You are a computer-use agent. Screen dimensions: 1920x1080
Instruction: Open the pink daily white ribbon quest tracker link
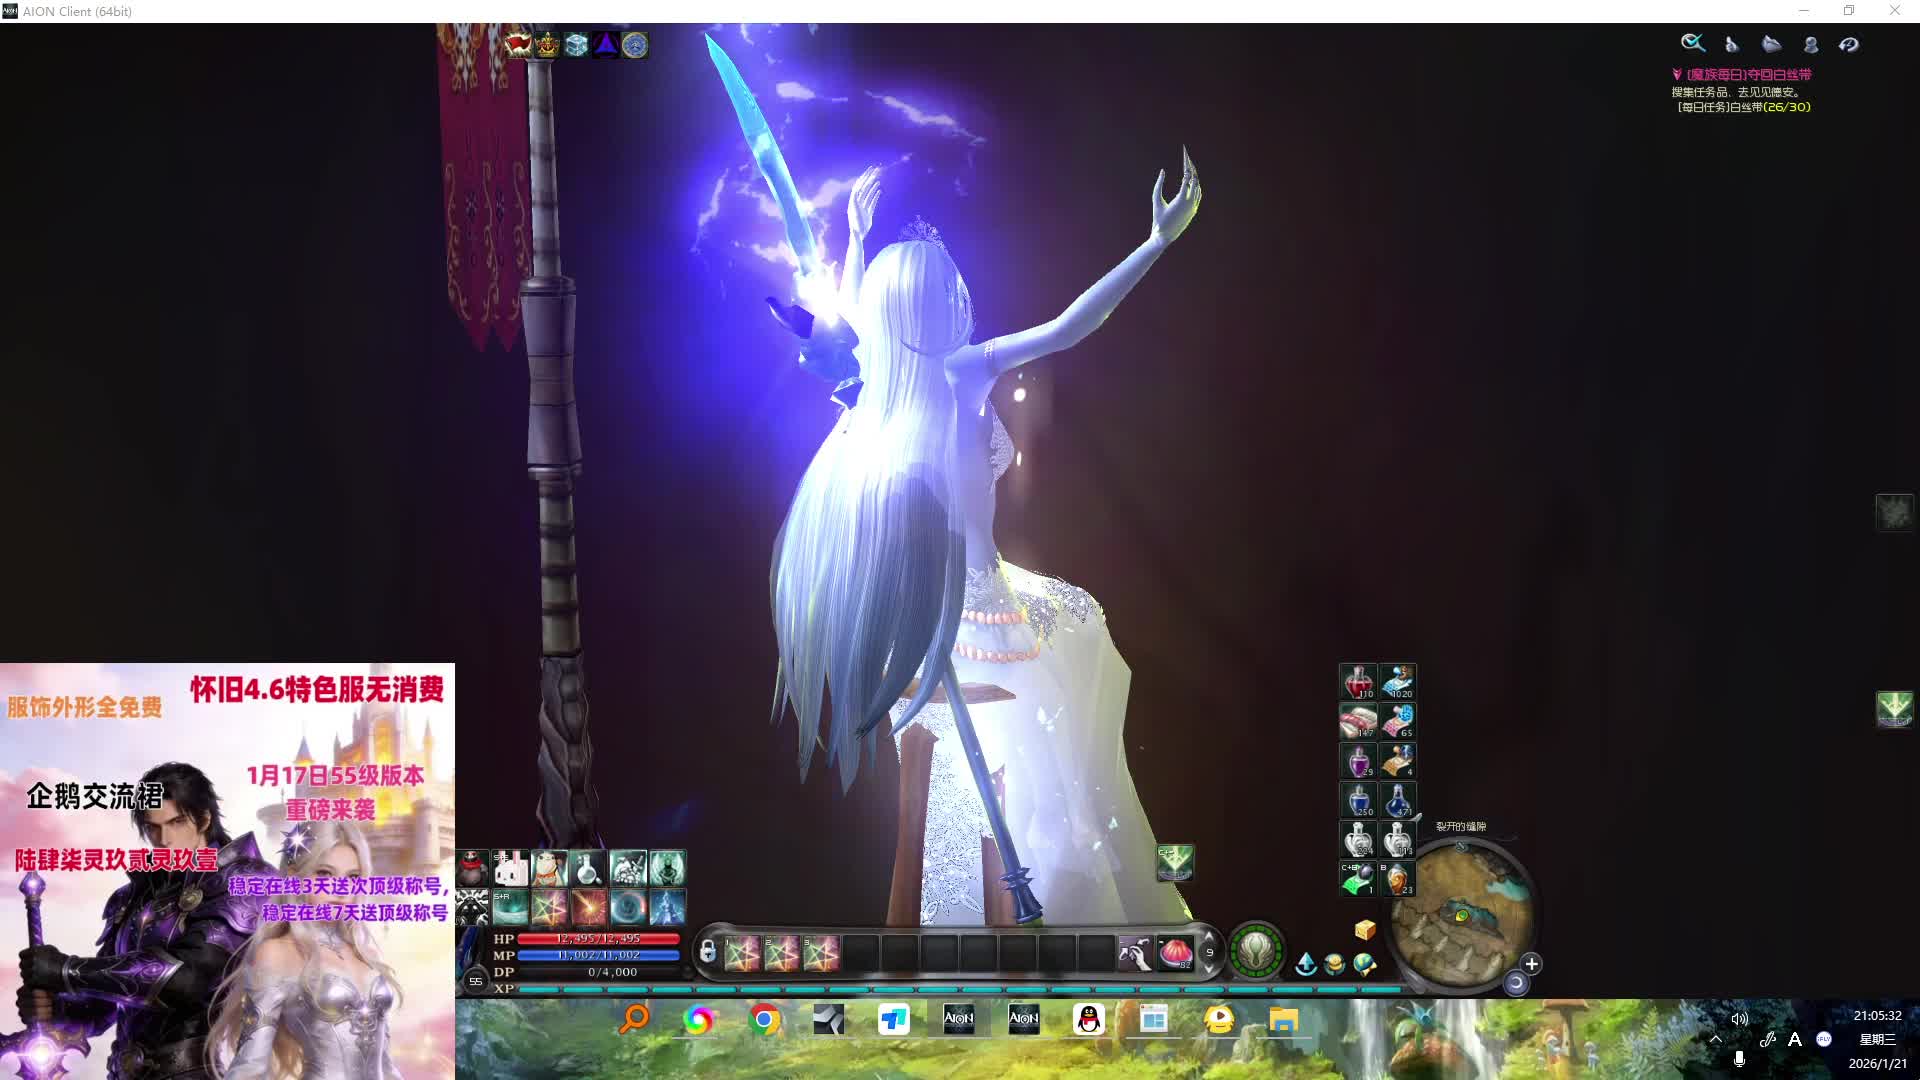coord(1748,74)
